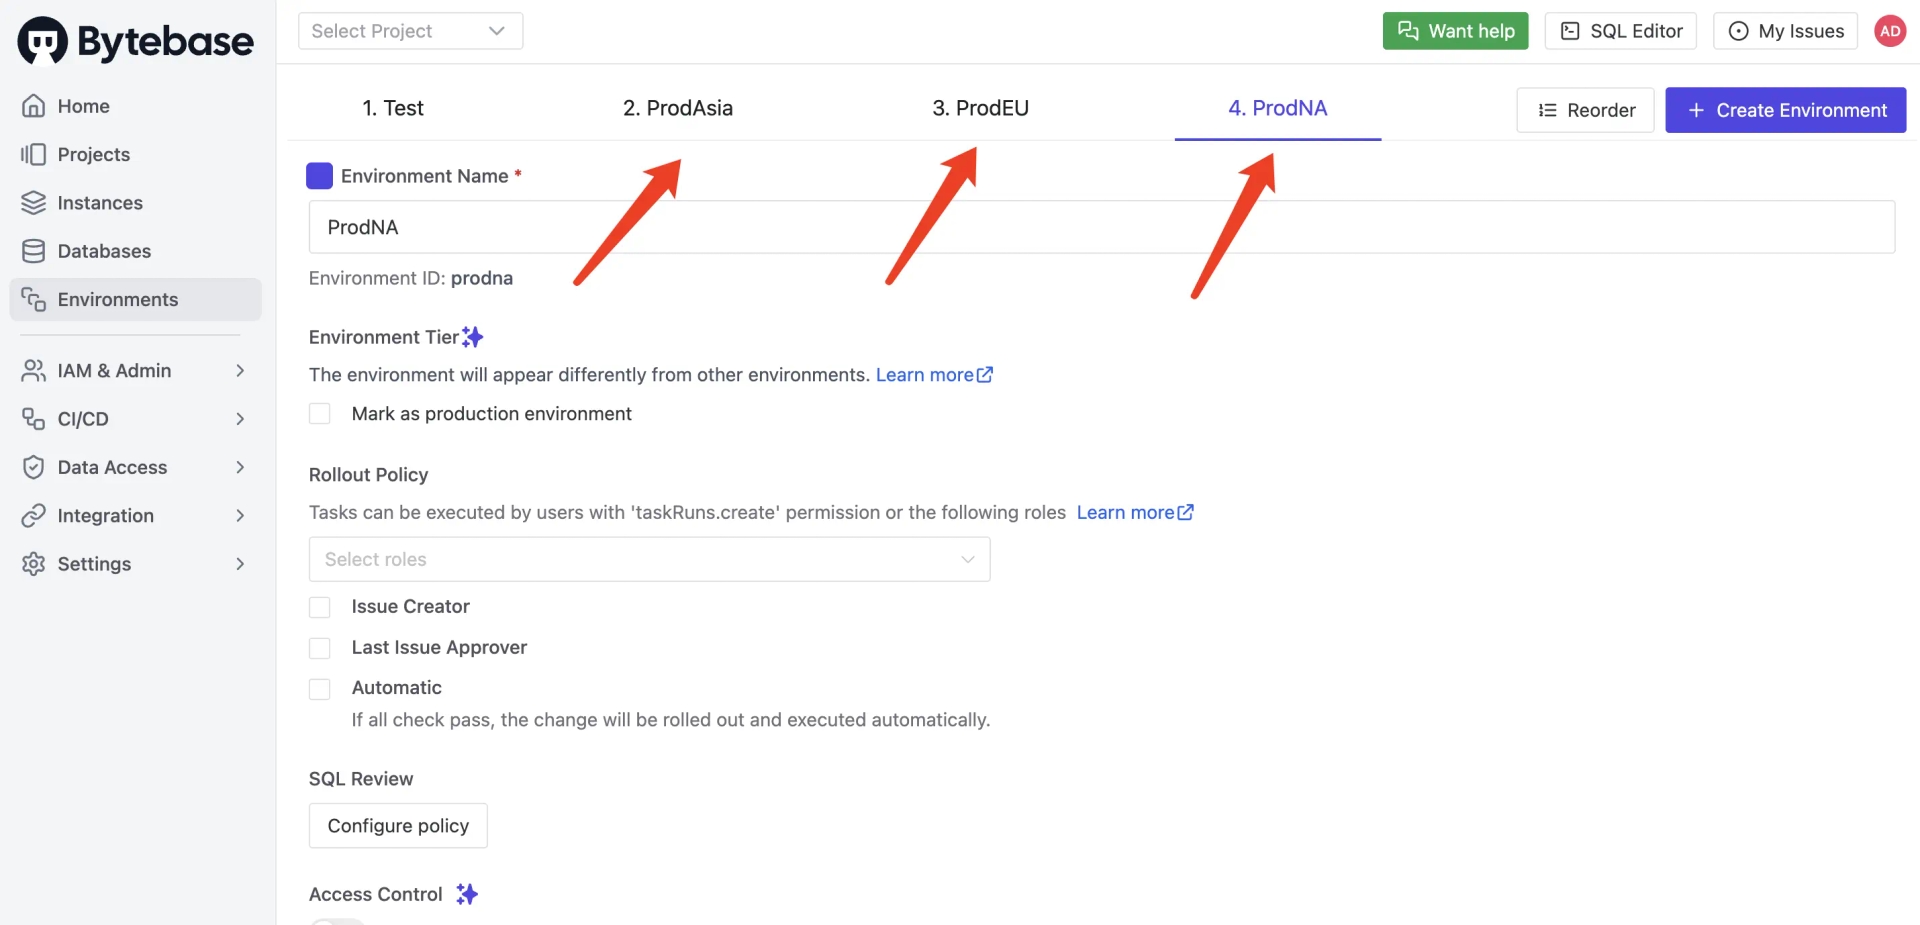Open Home from the sidebar house icon
Image resolution: width=1920 pixels, height=925 pixels.
[x=34, y=106]
